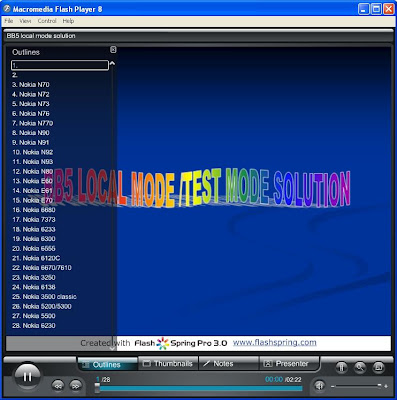Select outline entry Nokia N91

click(x=31, y=142)
